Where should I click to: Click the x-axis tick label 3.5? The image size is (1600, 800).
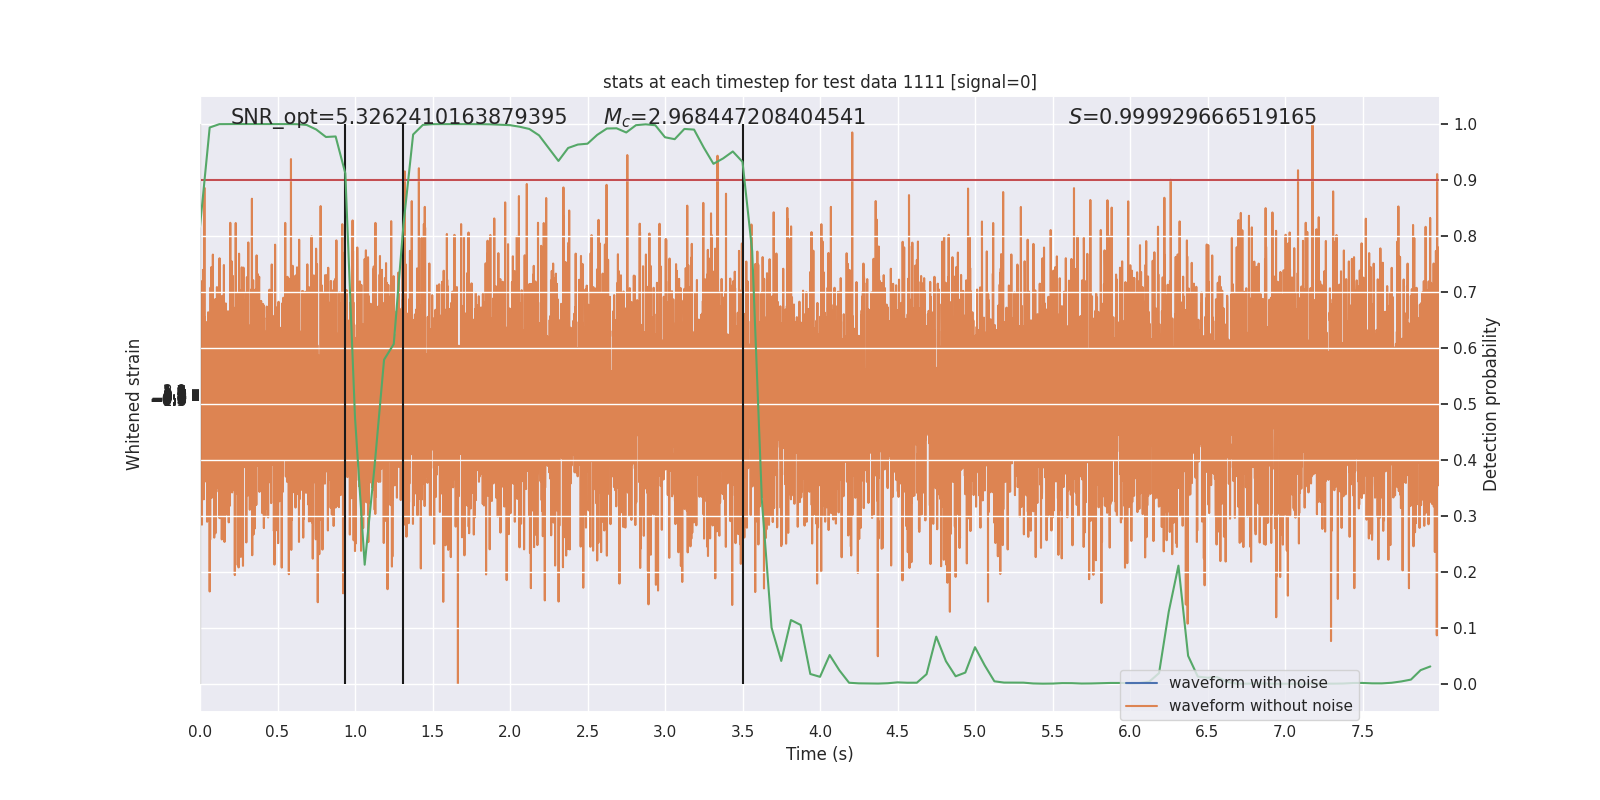point(742,732)
